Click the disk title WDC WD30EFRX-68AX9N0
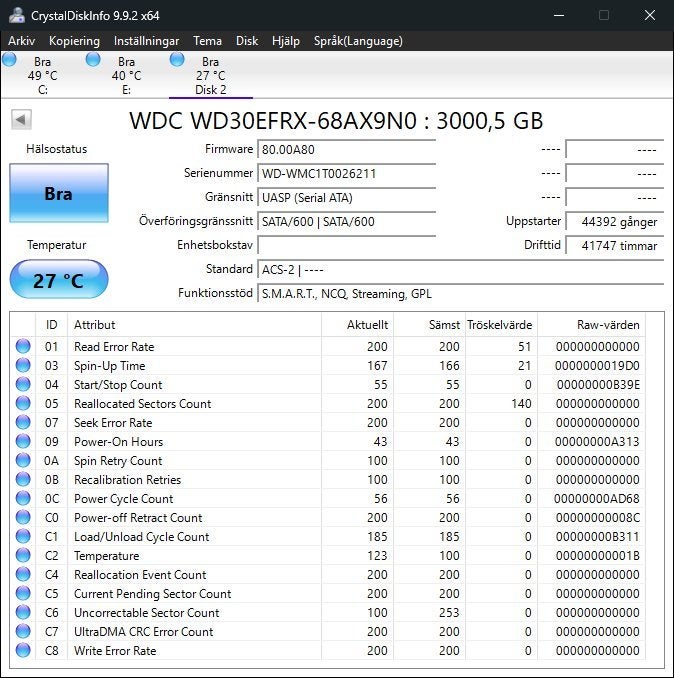674x678 pixels. [273, 121]
